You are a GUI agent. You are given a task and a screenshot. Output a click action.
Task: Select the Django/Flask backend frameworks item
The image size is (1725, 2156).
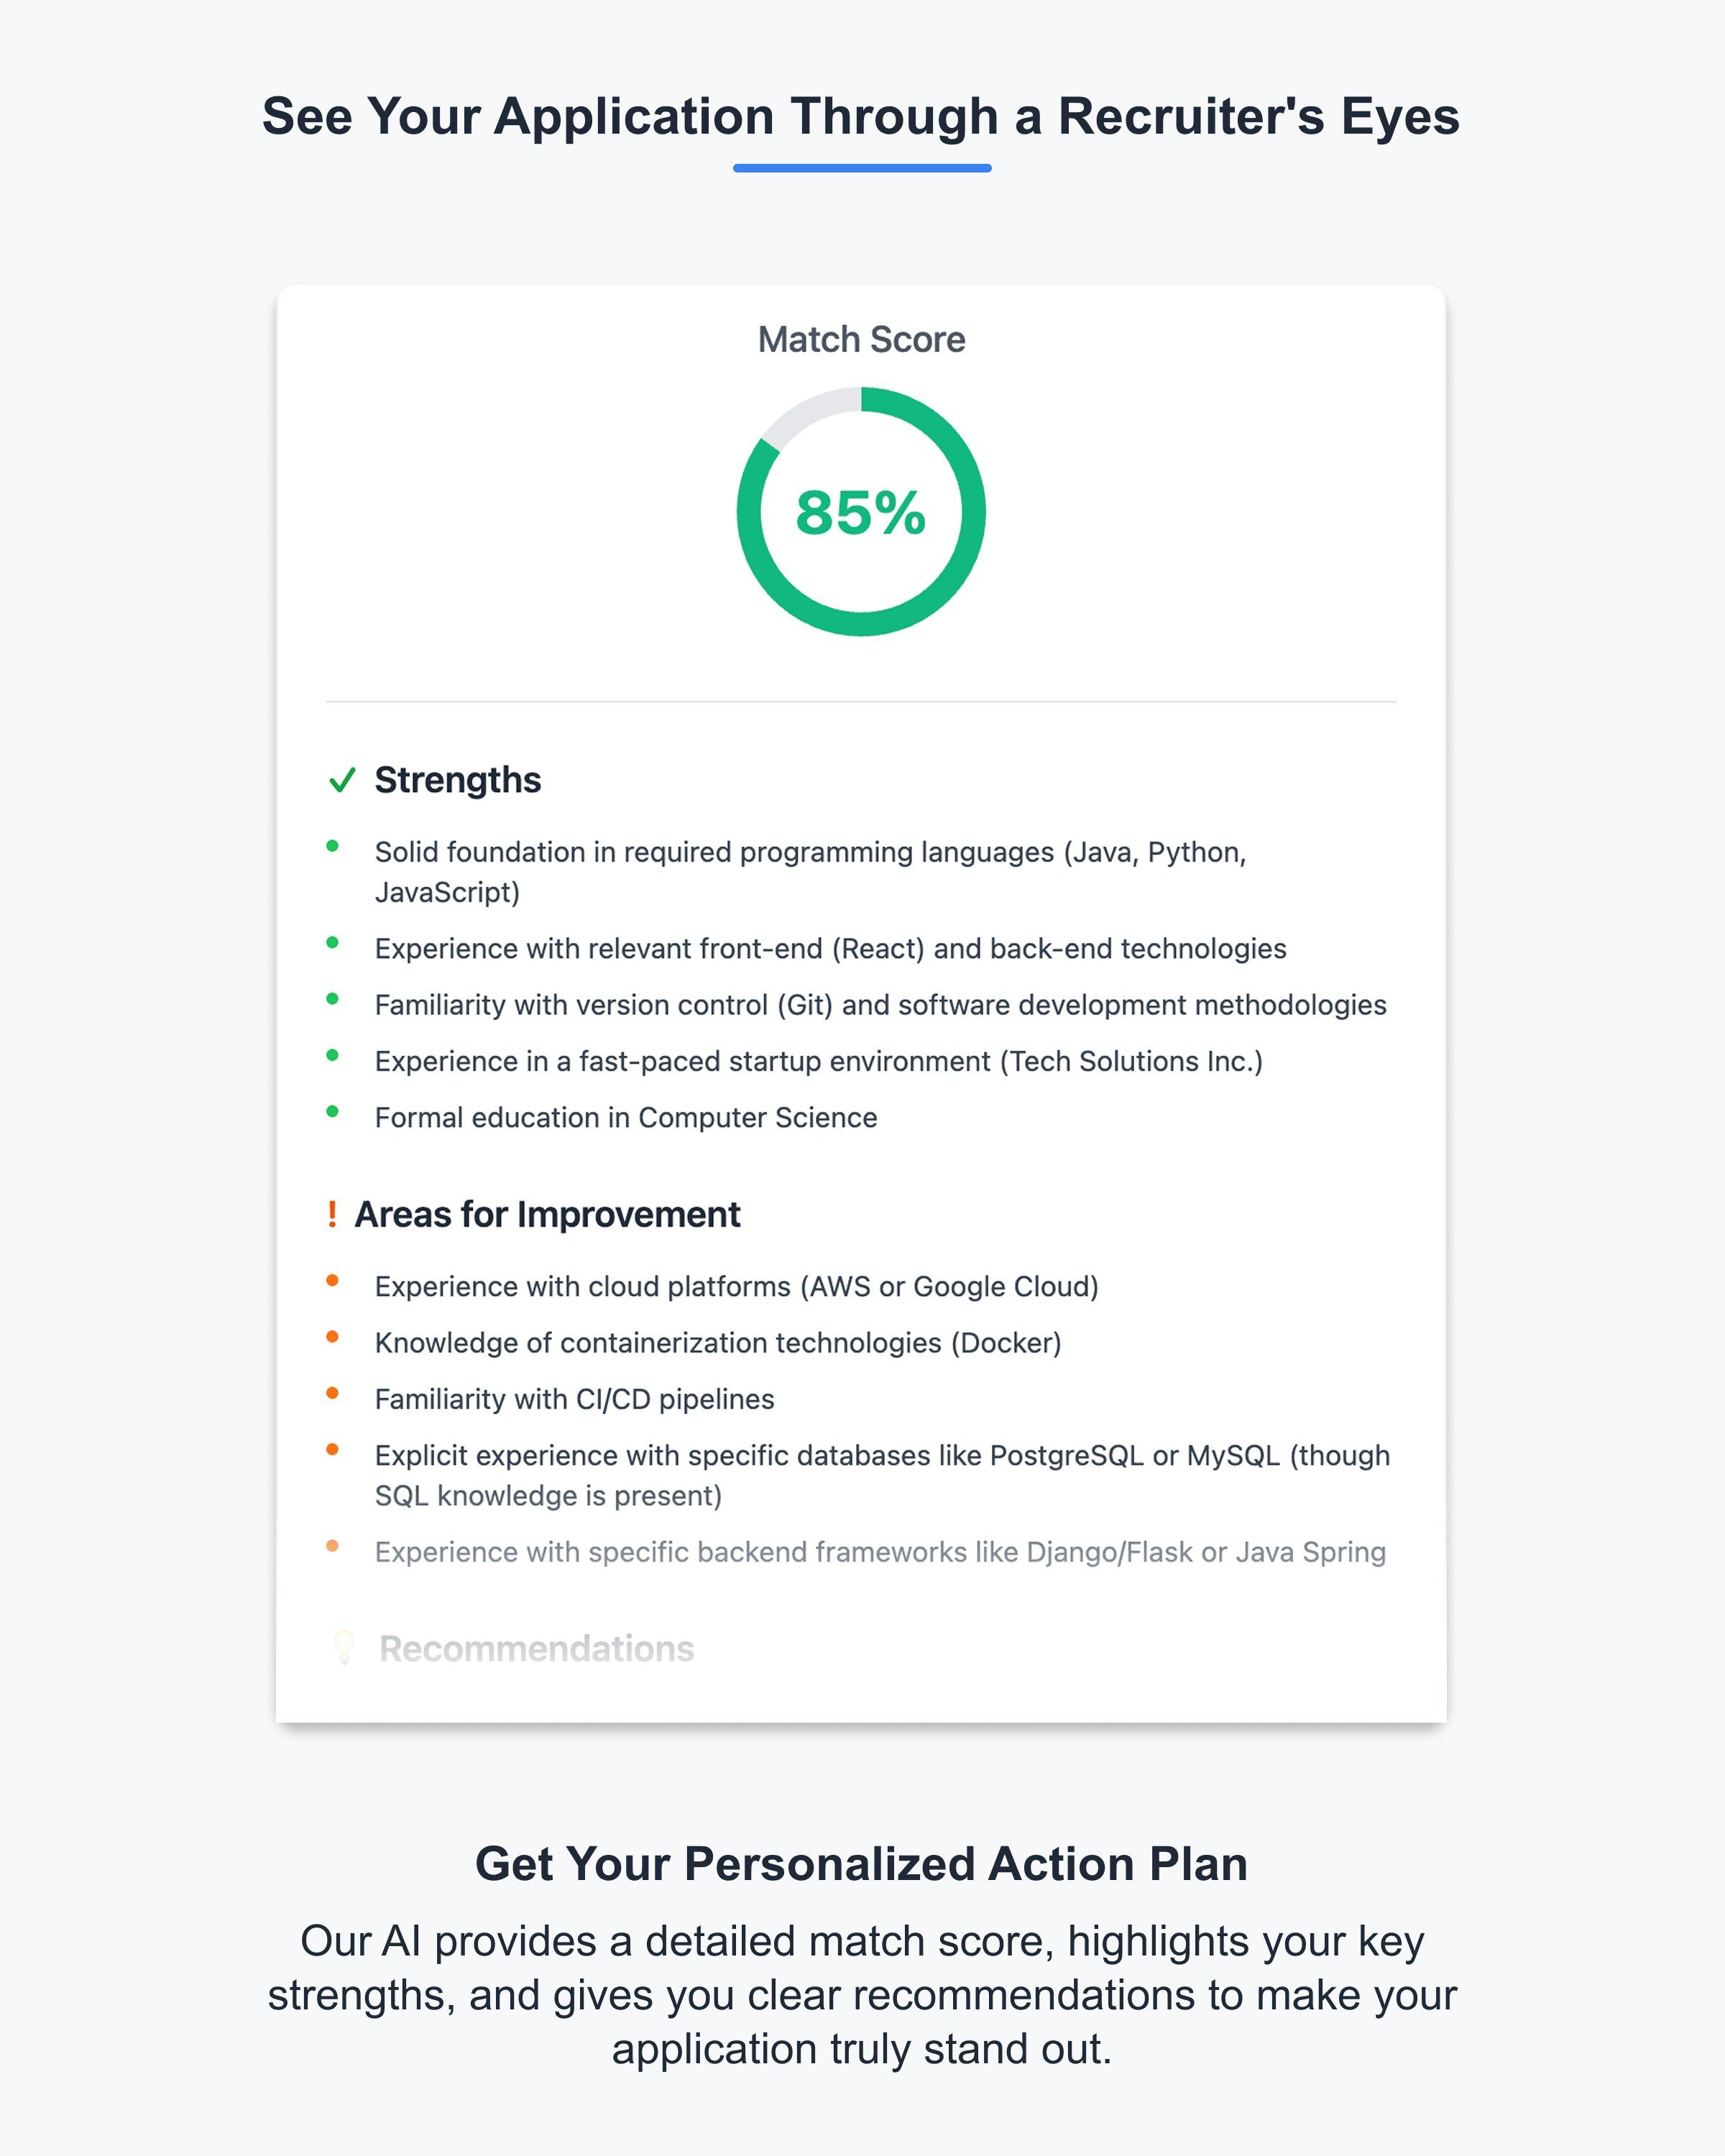click(880, 1552)
